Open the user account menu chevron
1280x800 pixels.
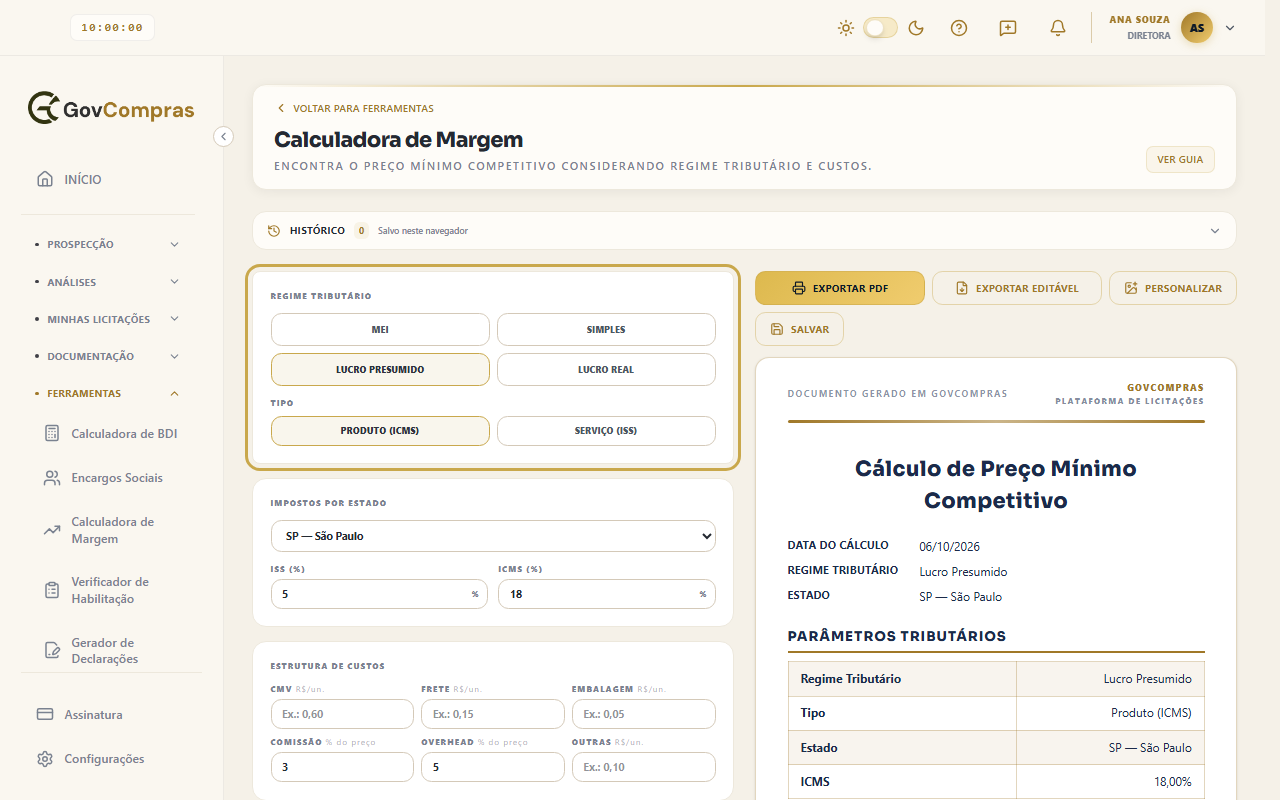pyautogui.click(x=1230, y=28)
